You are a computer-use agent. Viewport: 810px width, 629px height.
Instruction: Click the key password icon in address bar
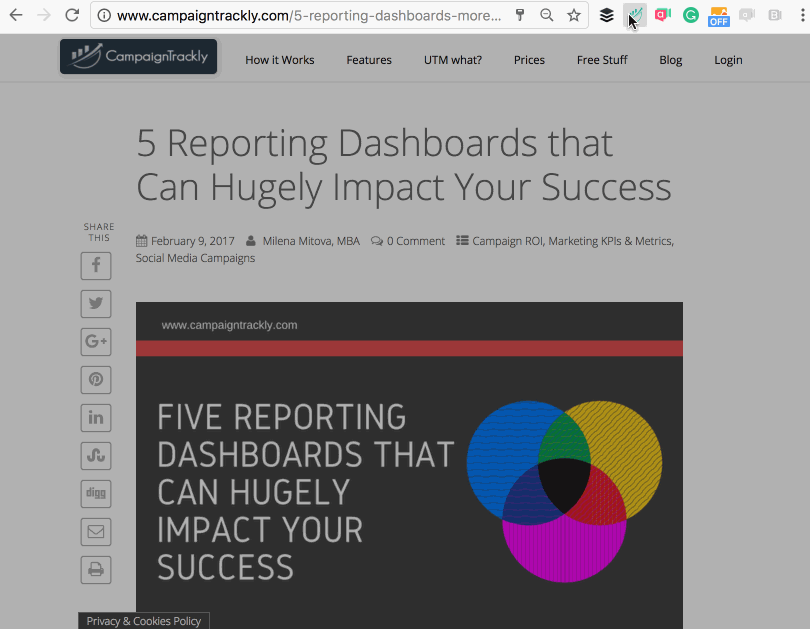pyautogui.click(x=520, y=15)
